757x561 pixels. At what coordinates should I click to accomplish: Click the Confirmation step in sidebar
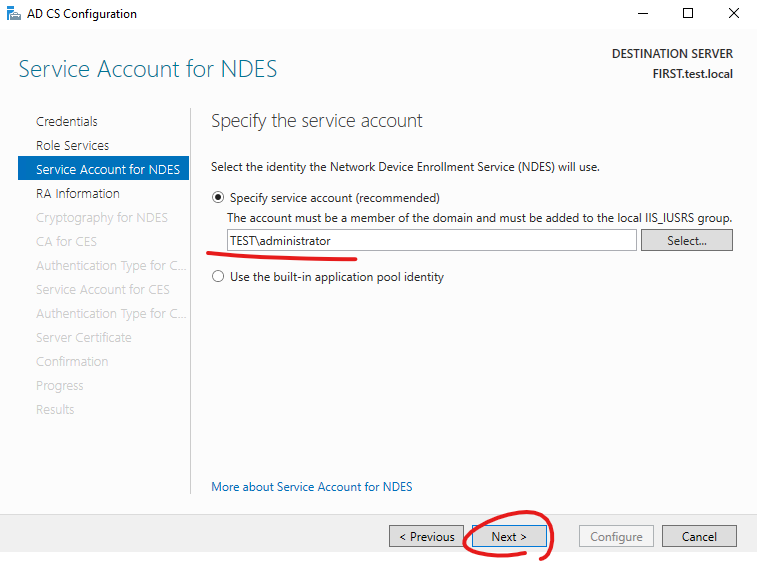point(72,362)
